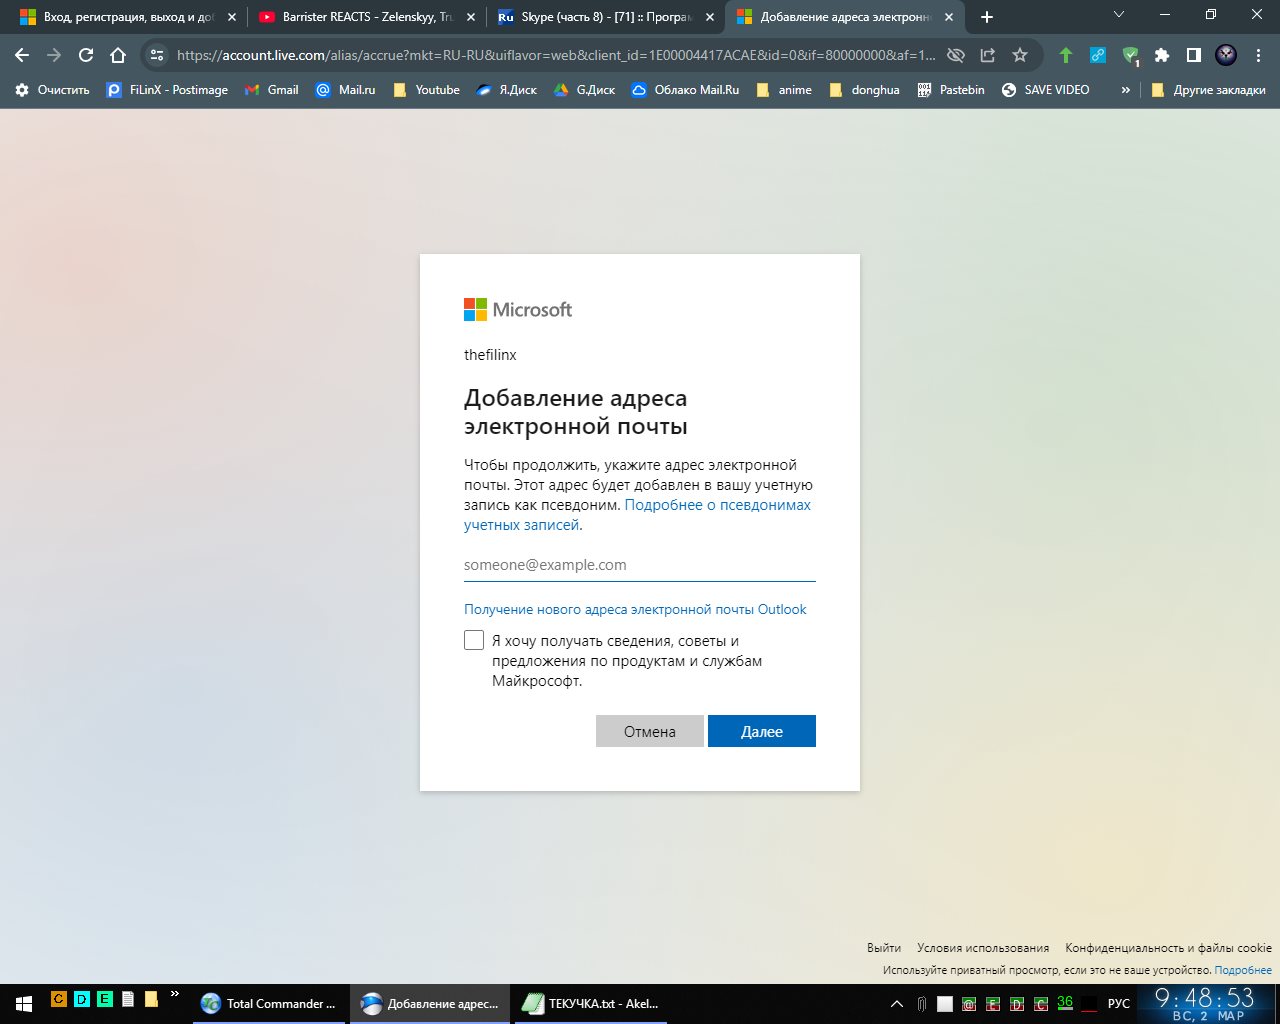Close the Barrister REACTS tab
The width and height of the screenshot is (1280, 1024).
471,17
